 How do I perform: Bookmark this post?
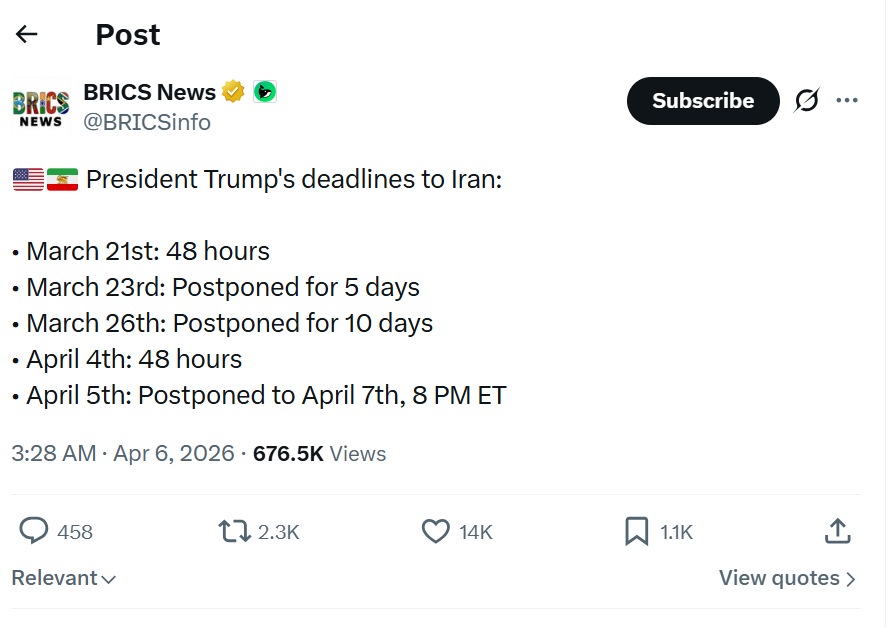[636, 531]
